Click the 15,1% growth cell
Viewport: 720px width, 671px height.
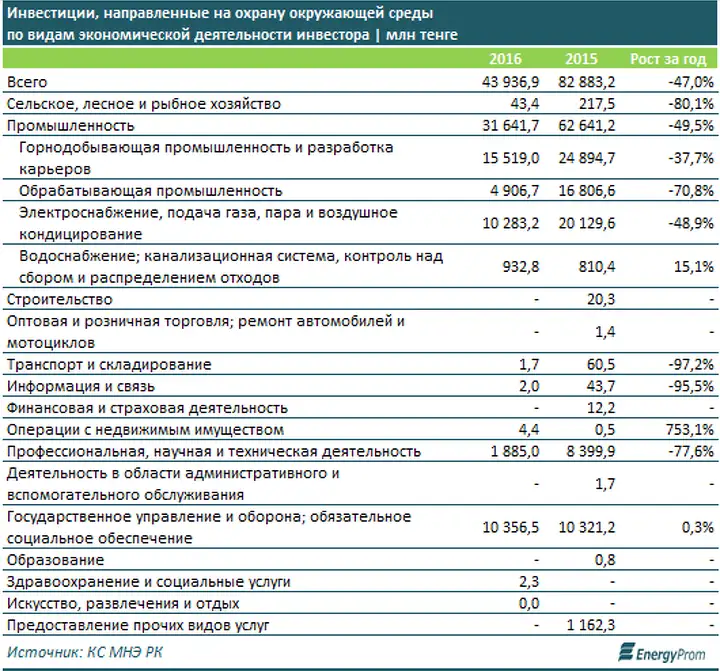click(694, 267)
